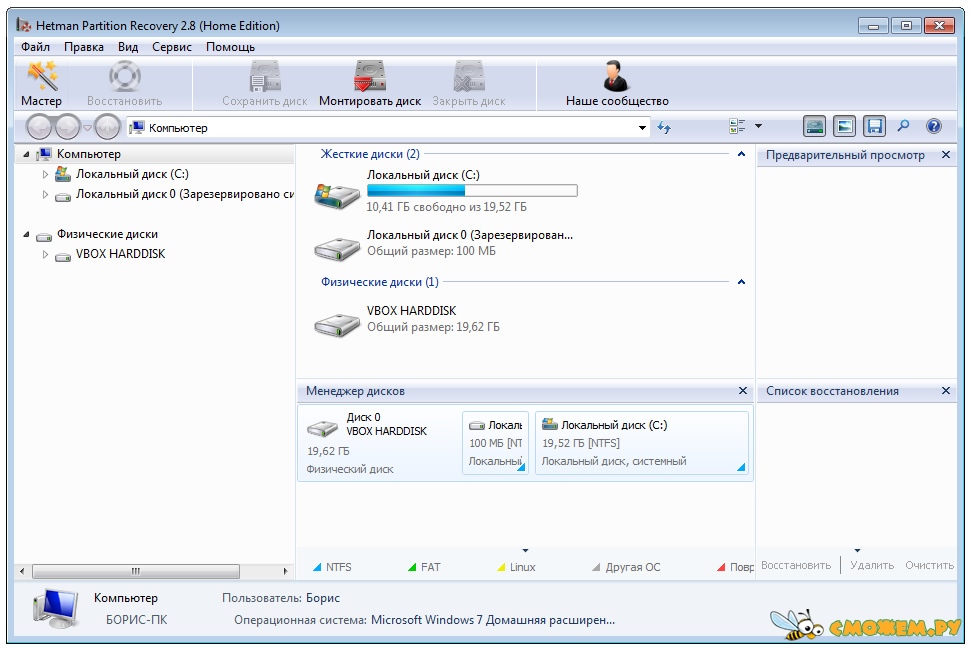This screenshot has height=652, width=972.
Task: Collapse the Физические диски (1) group
Action: [741, 282]
